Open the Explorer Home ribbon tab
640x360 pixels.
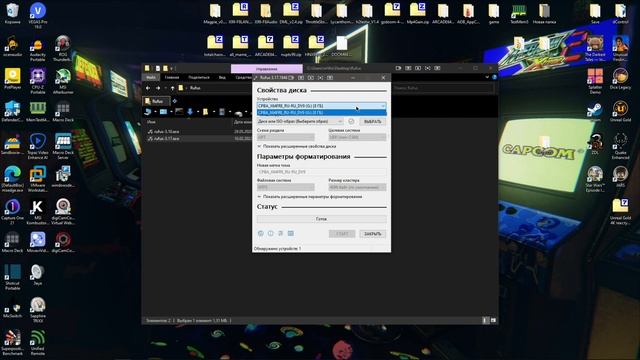(172, 77)
